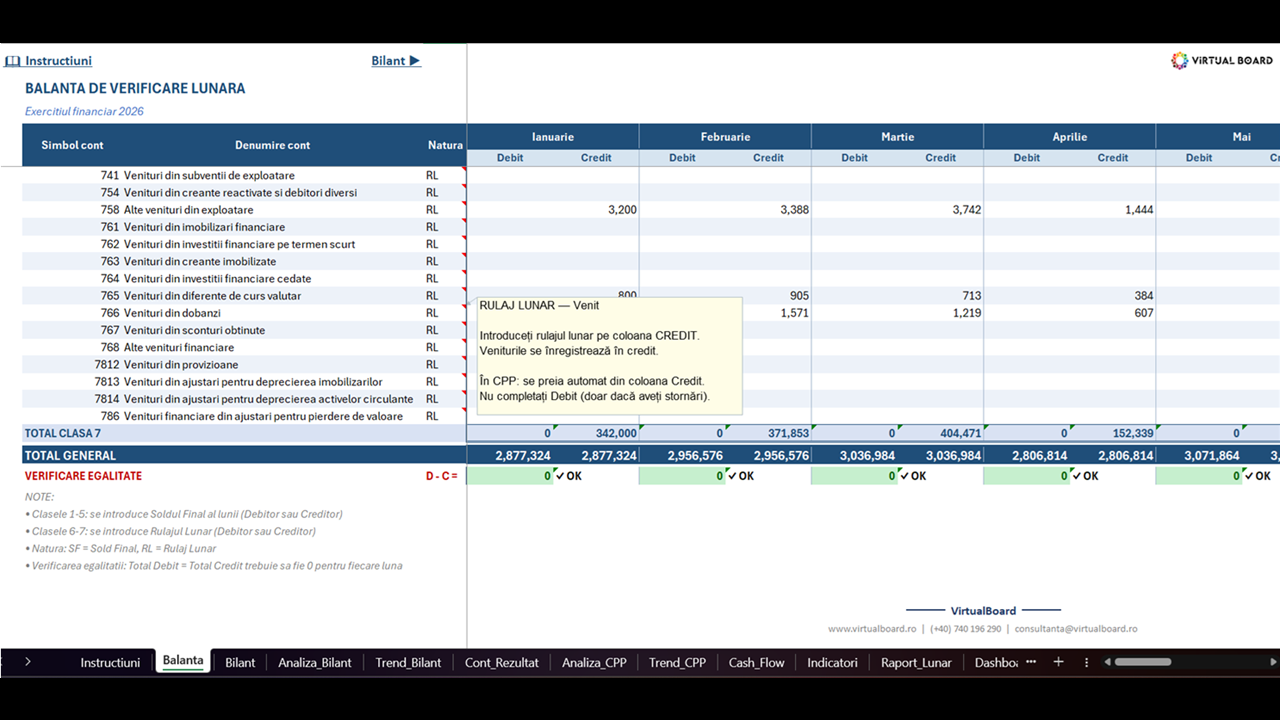Select the cell with value 3,388
This screenshot has width=1280, height=720.
pyautogui.click(x=768, y=210)
